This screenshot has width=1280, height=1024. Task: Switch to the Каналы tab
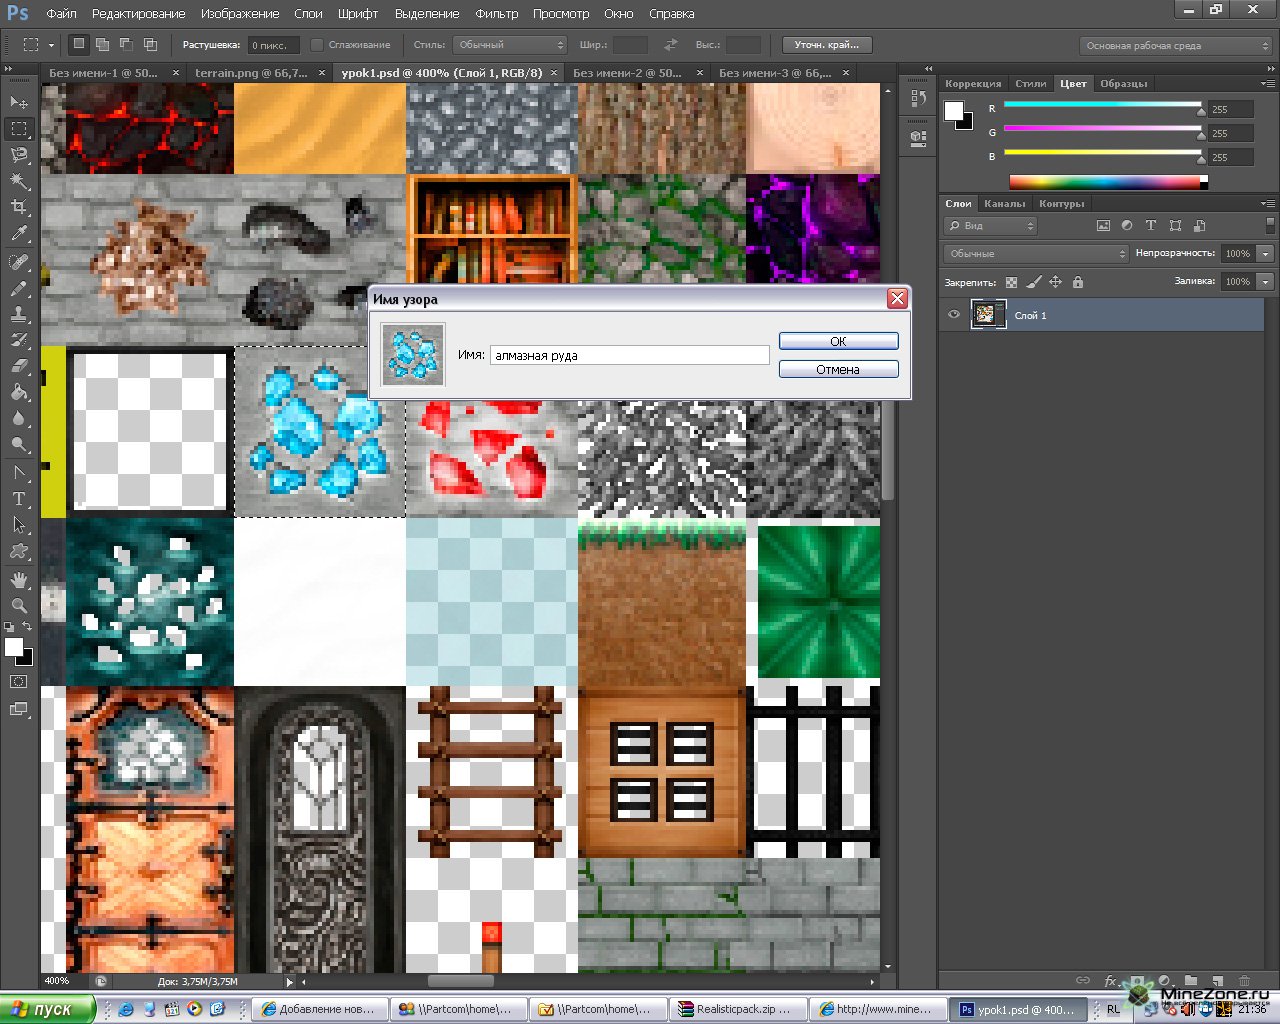click(x=1004, y=204)
